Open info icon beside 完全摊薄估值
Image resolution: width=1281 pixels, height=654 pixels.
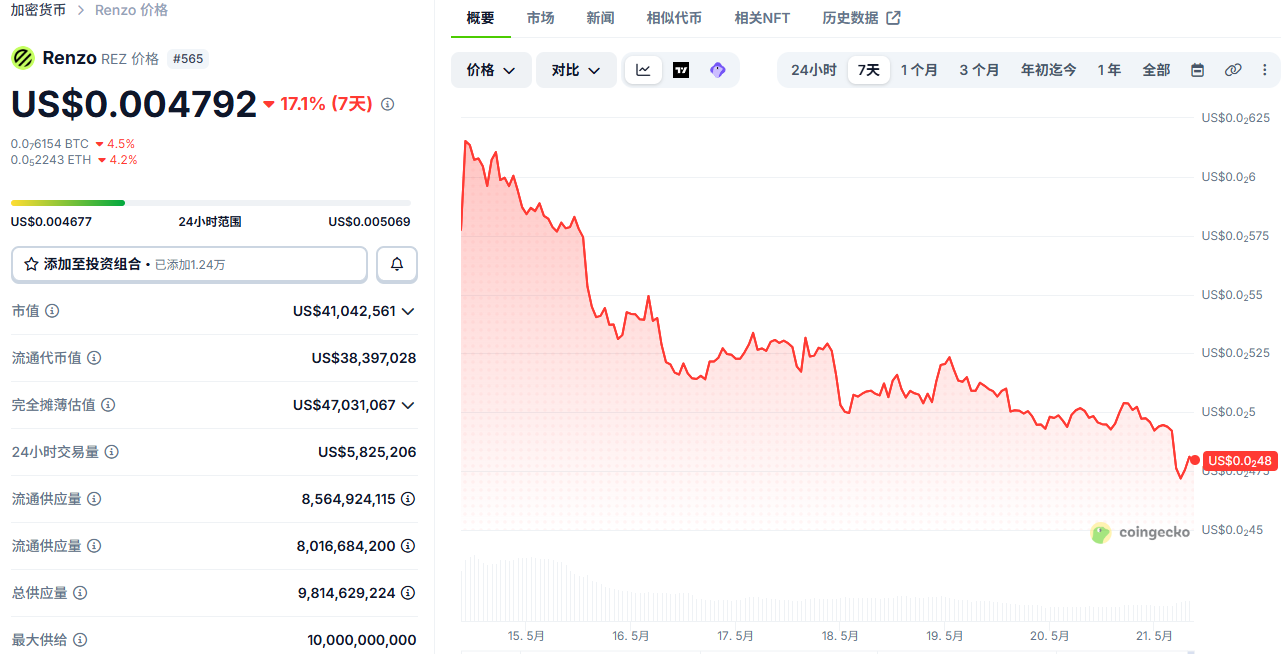tap(108, 405)
